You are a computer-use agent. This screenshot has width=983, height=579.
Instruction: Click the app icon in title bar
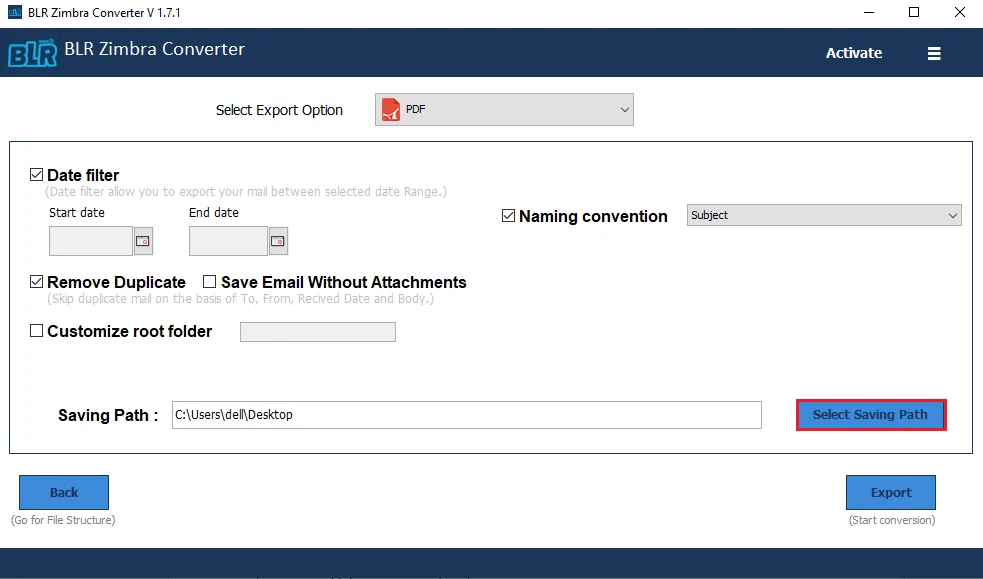coord(13,13)
